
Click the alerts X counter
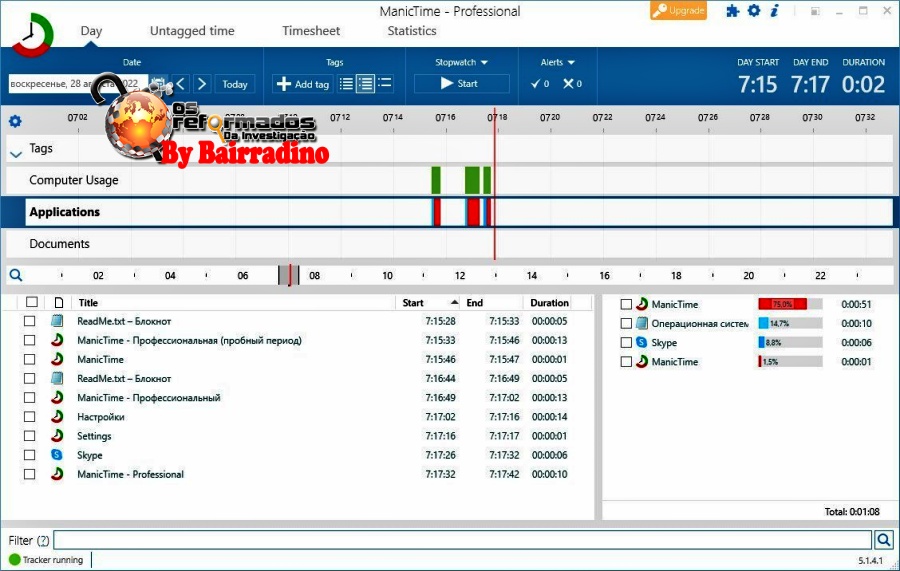pos(572,84)
